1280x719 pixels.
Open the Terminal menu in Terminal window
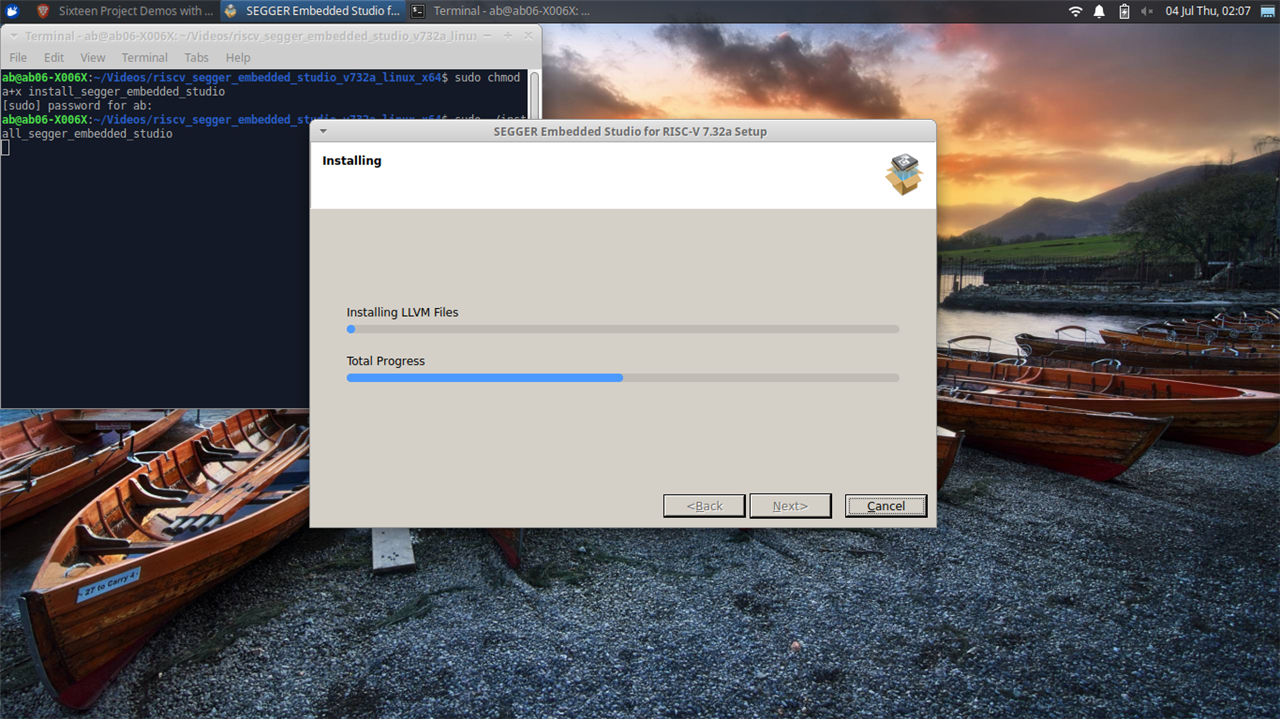[x=145, y=57]
